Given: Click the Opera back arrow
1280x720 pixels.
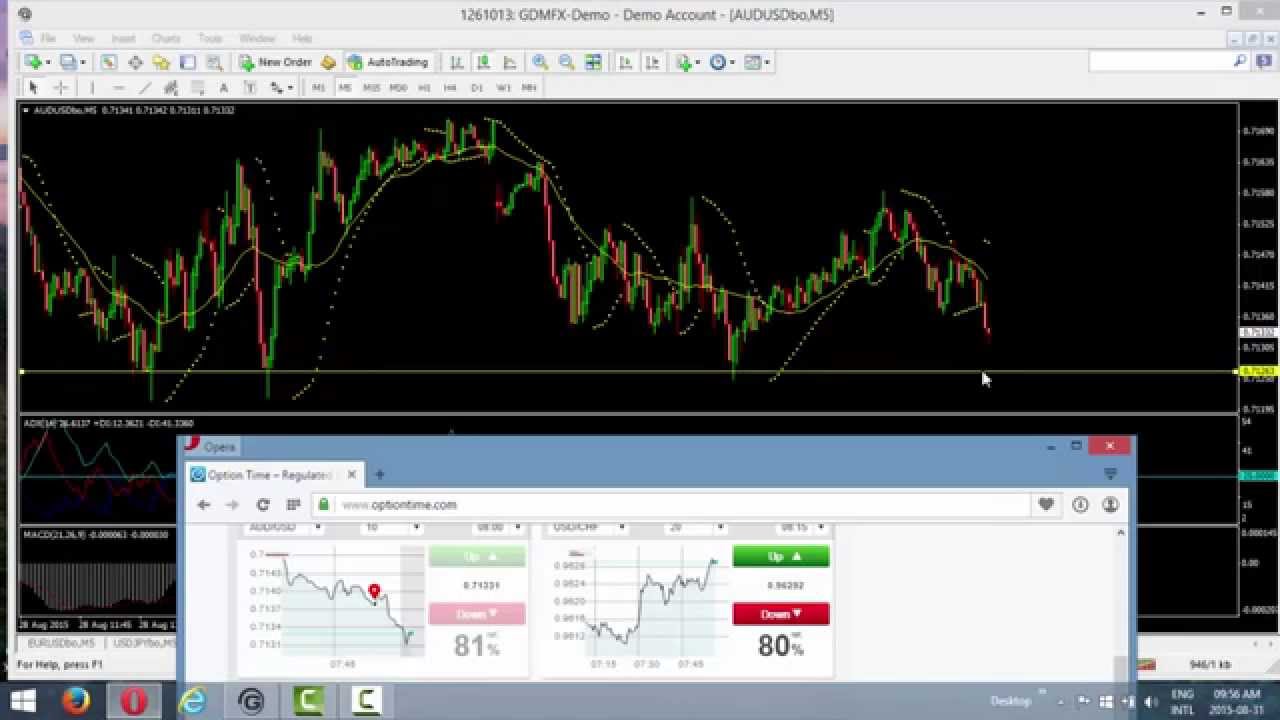Looking at the screenshot, I should [x=204, y=505].
